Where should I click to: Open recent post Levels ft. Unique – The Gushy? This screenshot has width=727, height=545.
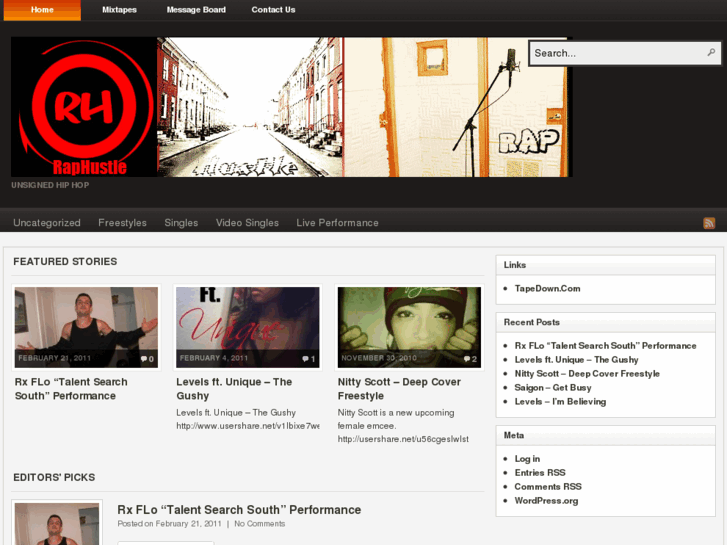tap(576, 360)
